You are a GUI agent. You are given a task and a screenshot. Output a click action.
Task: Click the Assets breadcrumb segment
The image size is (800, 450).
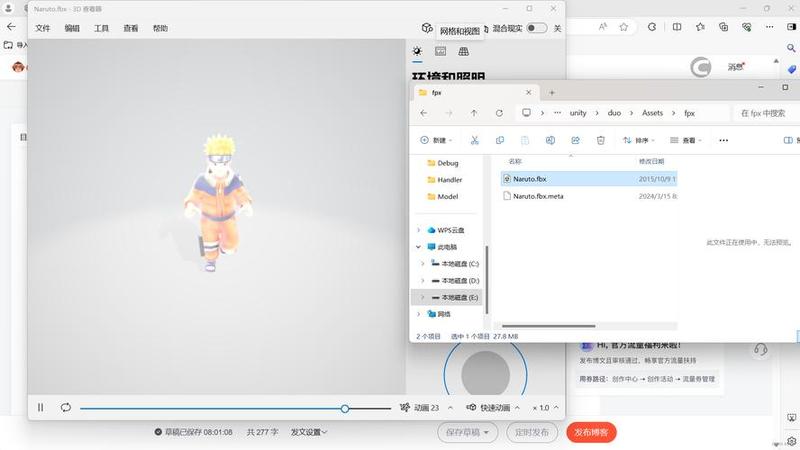click(x=653, y=113)
